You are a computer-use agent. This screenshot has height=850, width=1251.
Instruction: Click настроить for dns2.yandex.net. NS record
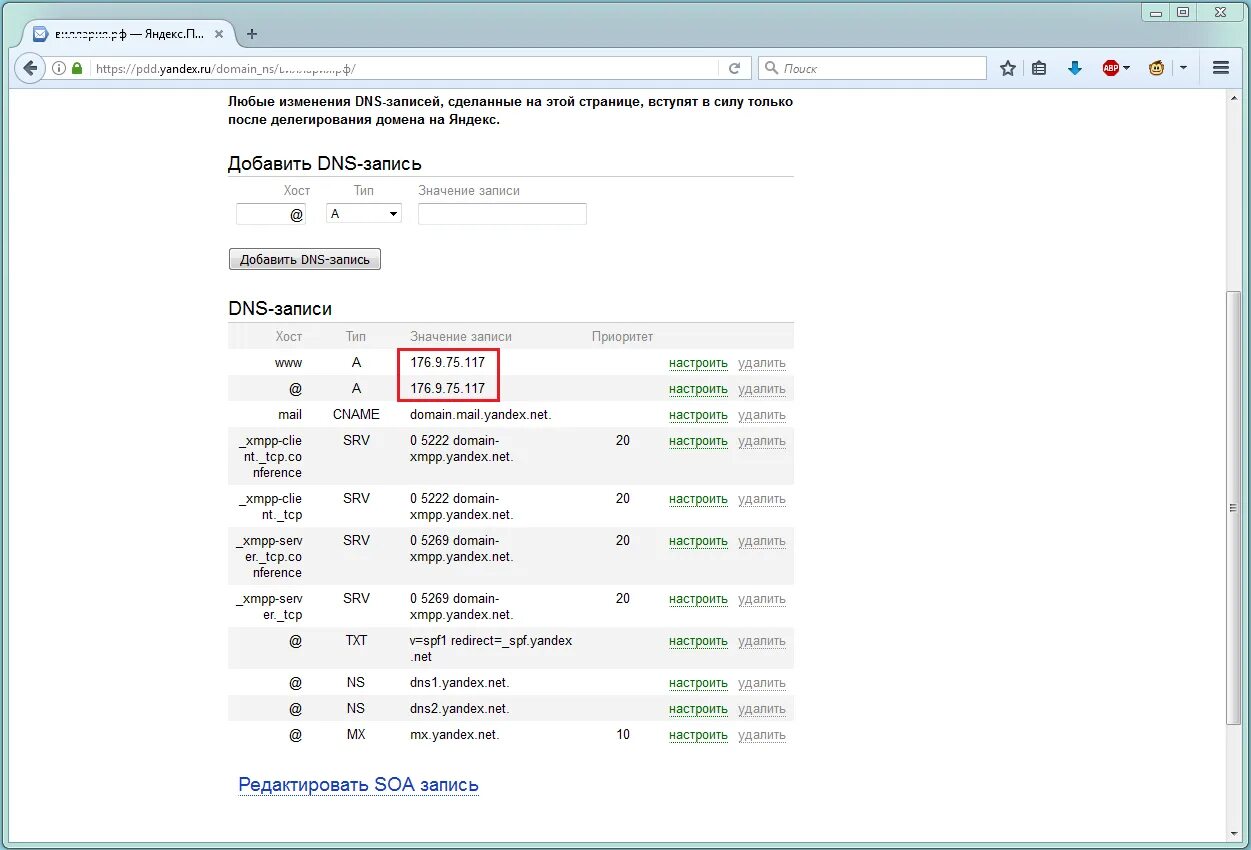pos(698,709)
